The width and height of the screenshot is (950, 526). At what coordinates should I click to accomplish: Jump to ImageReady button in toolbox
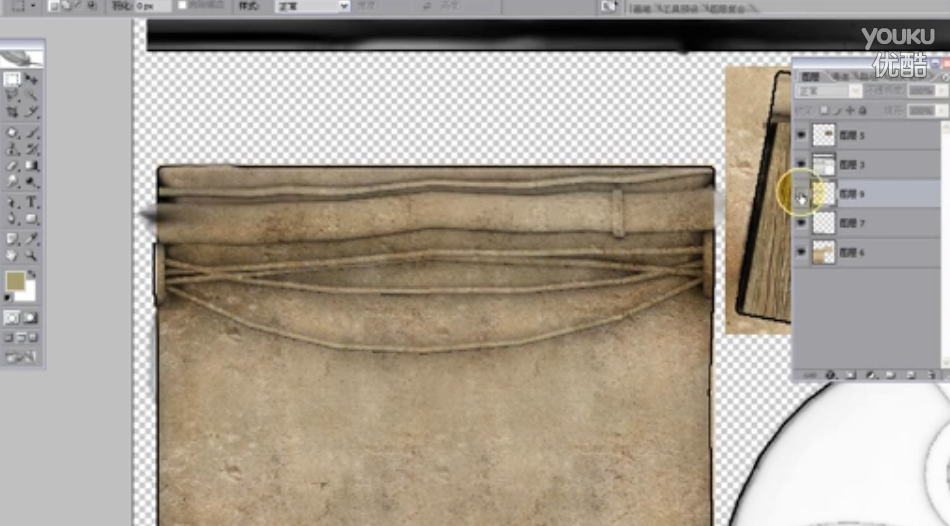[21, 357]
